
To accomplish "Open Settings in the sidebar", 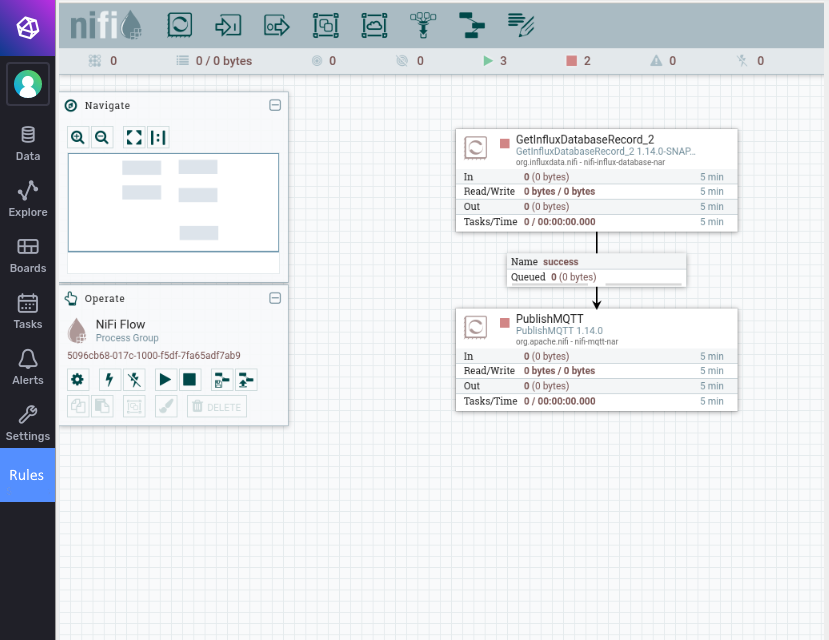I will [x=27, y=423].
